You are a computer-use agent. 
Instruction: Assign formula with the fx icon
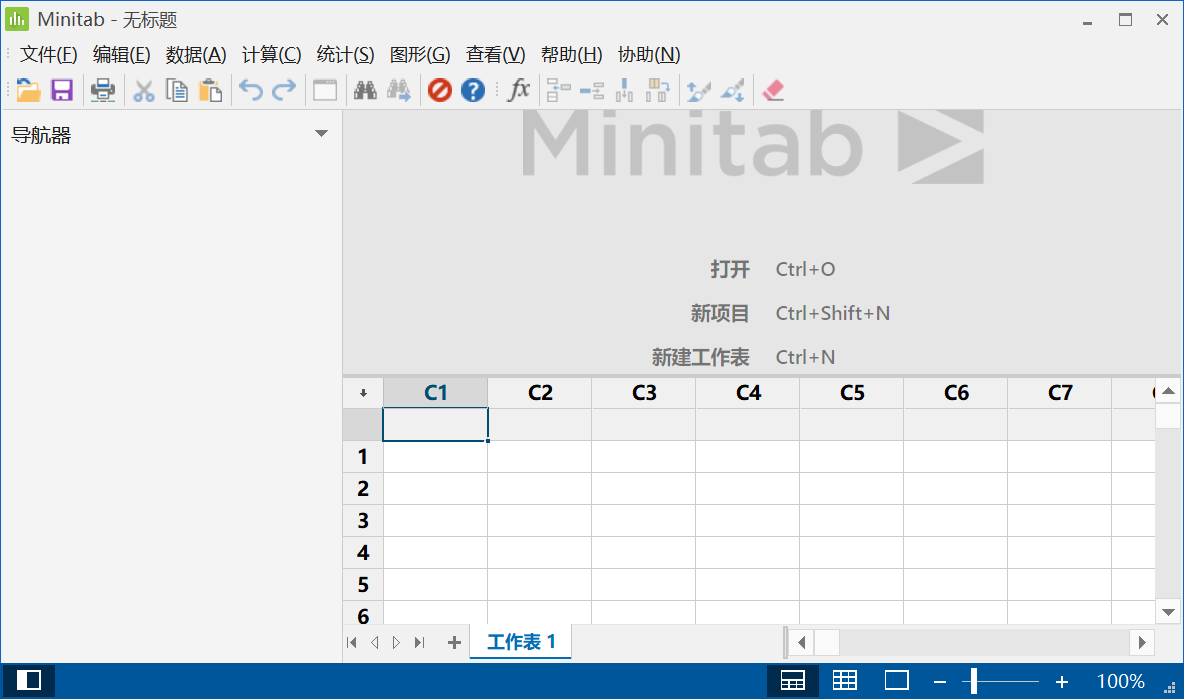(x=518, y=91)
